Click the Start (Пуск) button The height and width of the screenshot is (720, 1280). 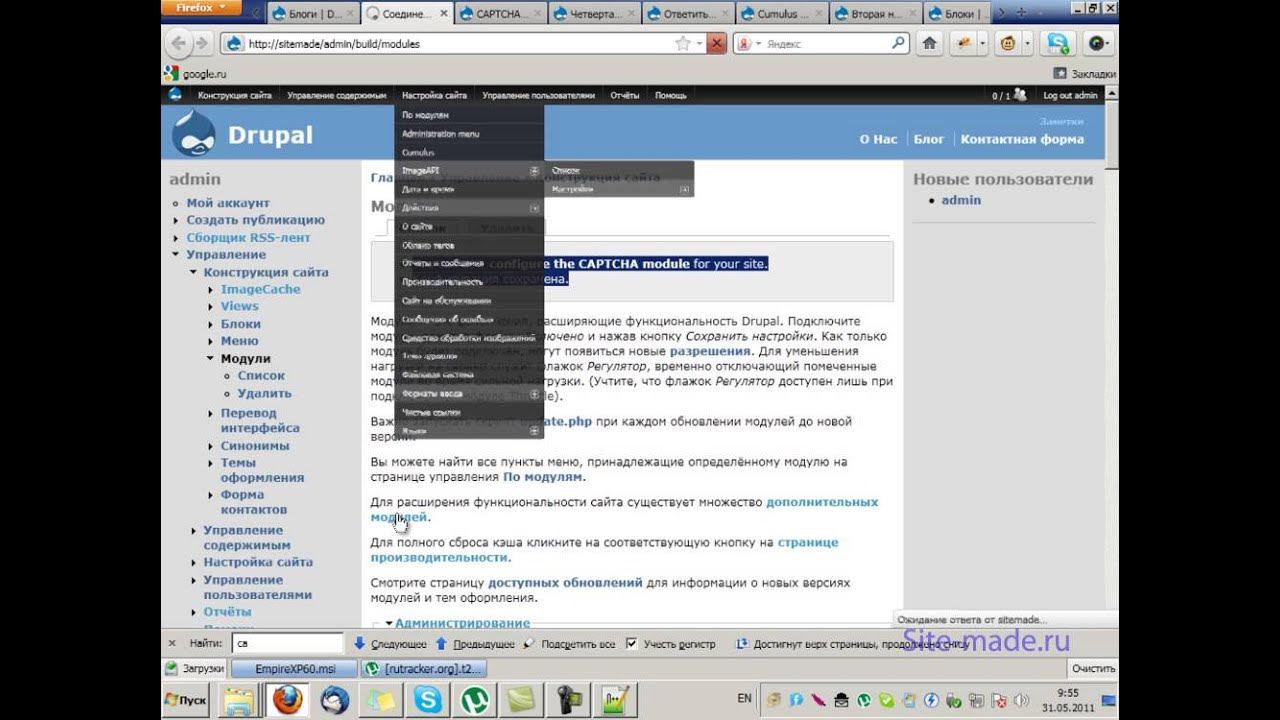coord(186,699)
